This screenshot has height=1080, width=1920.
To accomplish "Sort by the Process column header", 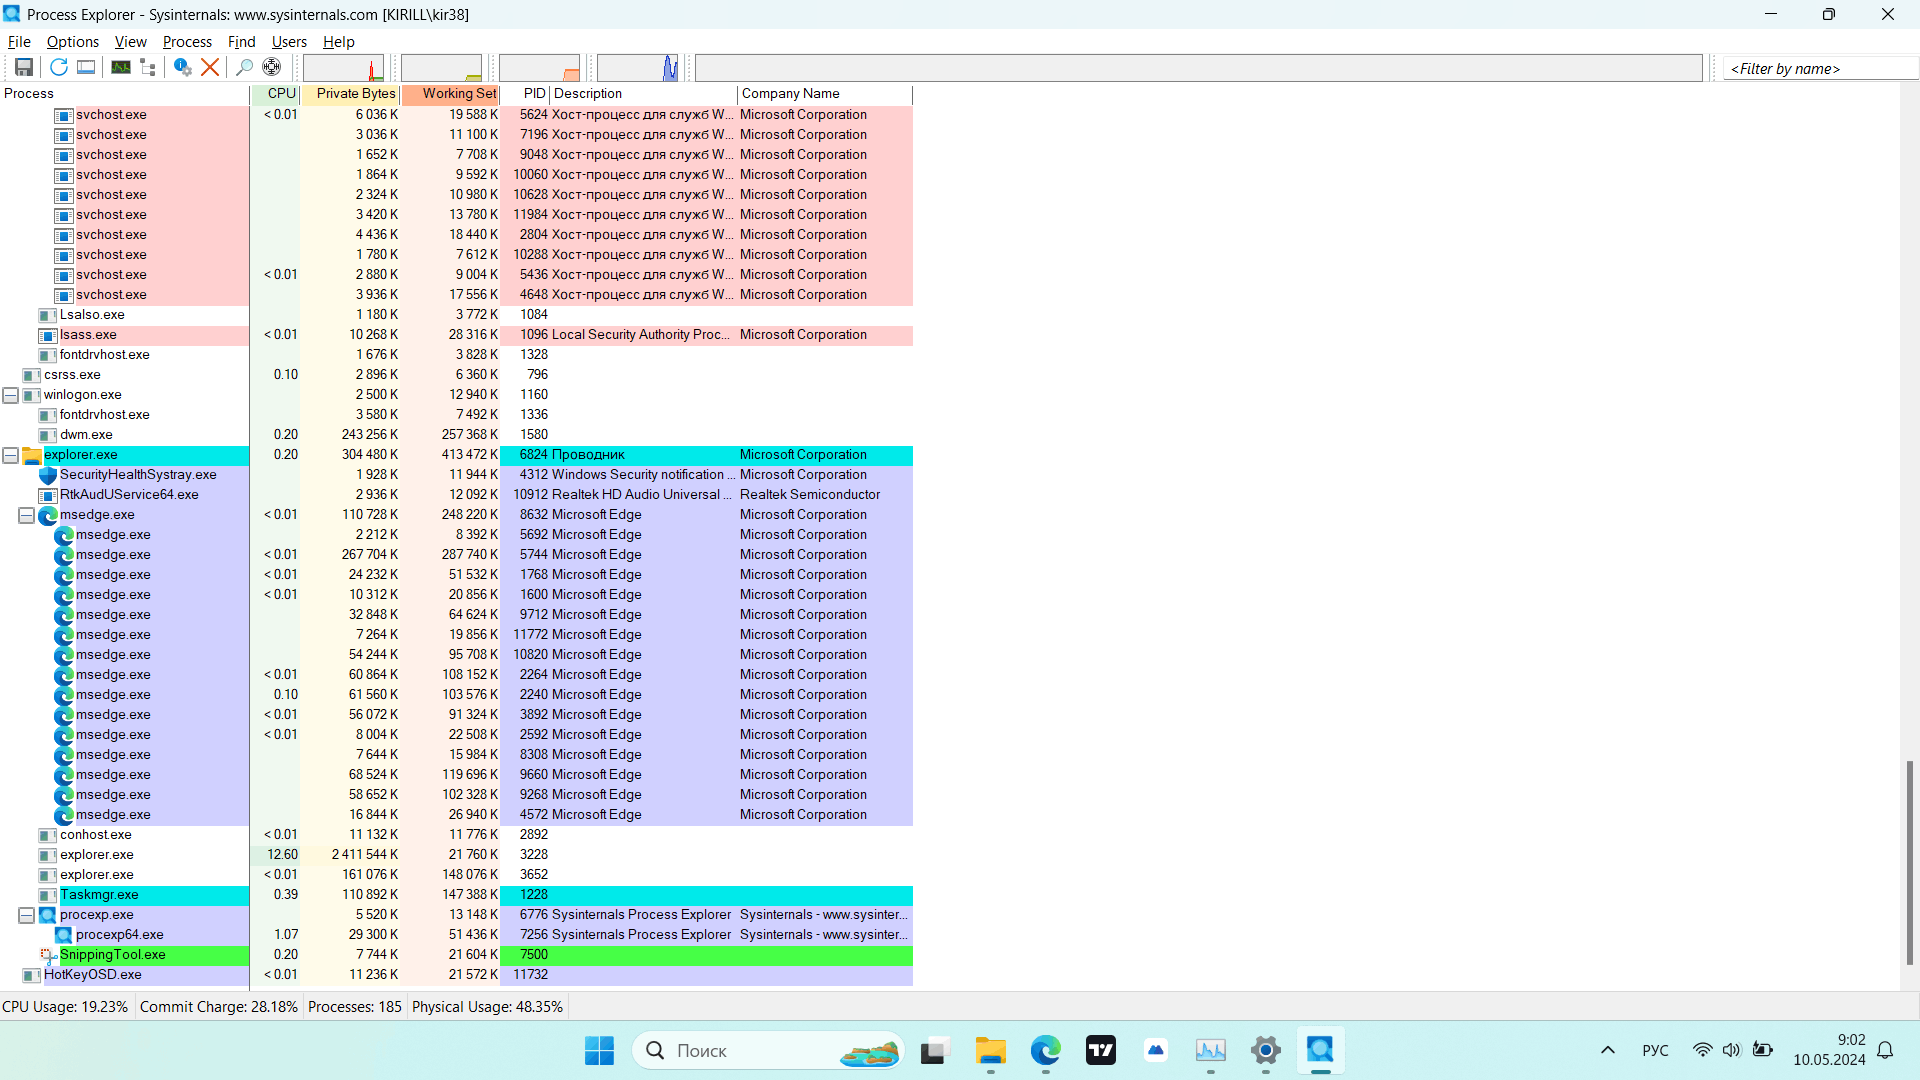I will (125, 94).
